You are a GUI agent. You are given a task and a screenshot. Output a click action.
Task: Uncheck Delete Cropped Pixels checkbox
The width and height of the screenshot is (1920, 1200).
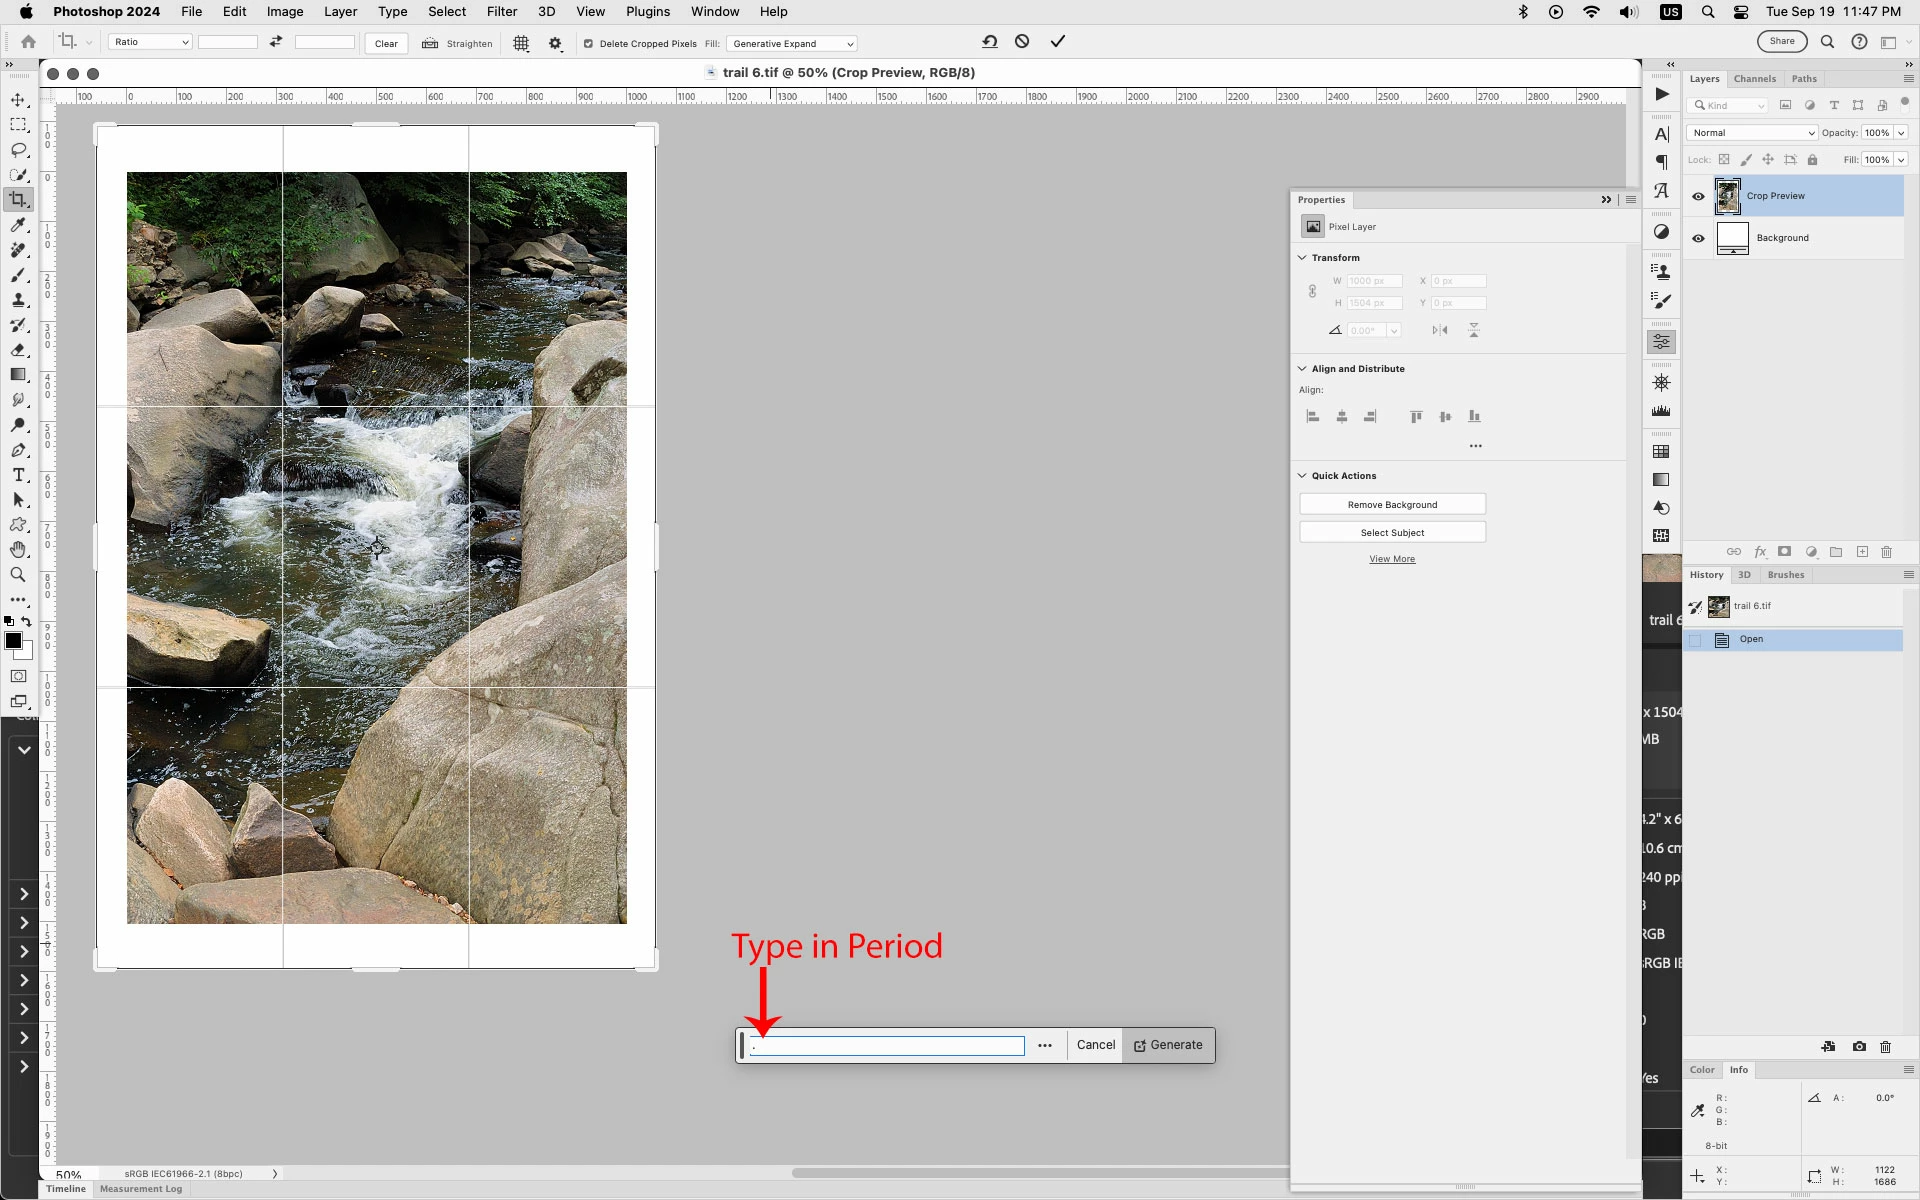(588, 44)
